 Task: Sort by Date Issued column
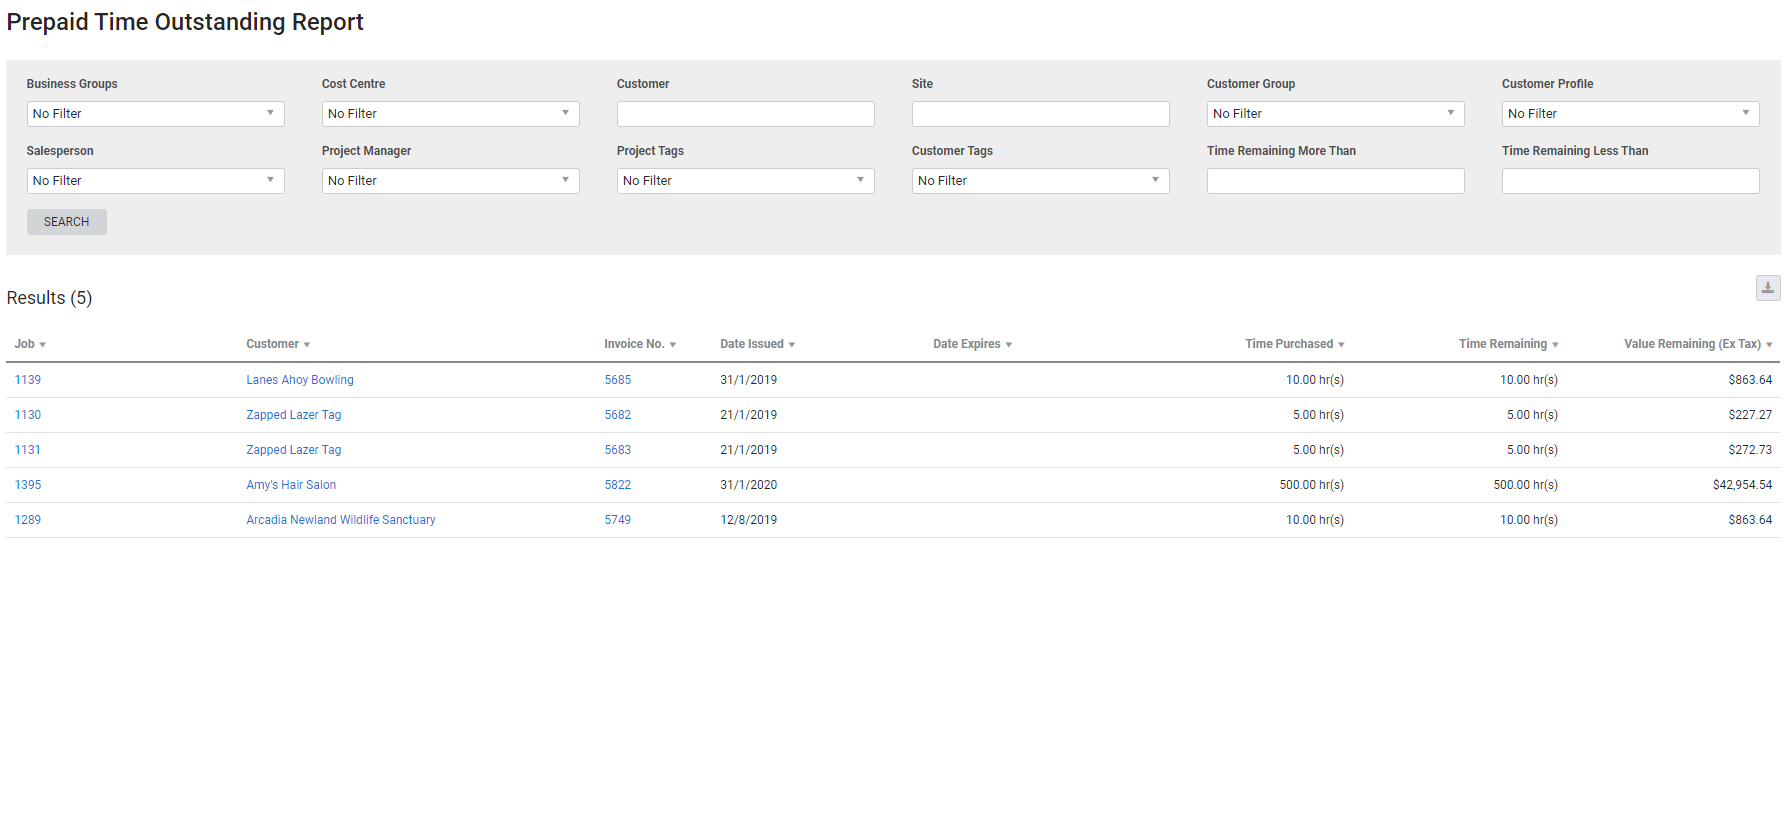point(757,344)
